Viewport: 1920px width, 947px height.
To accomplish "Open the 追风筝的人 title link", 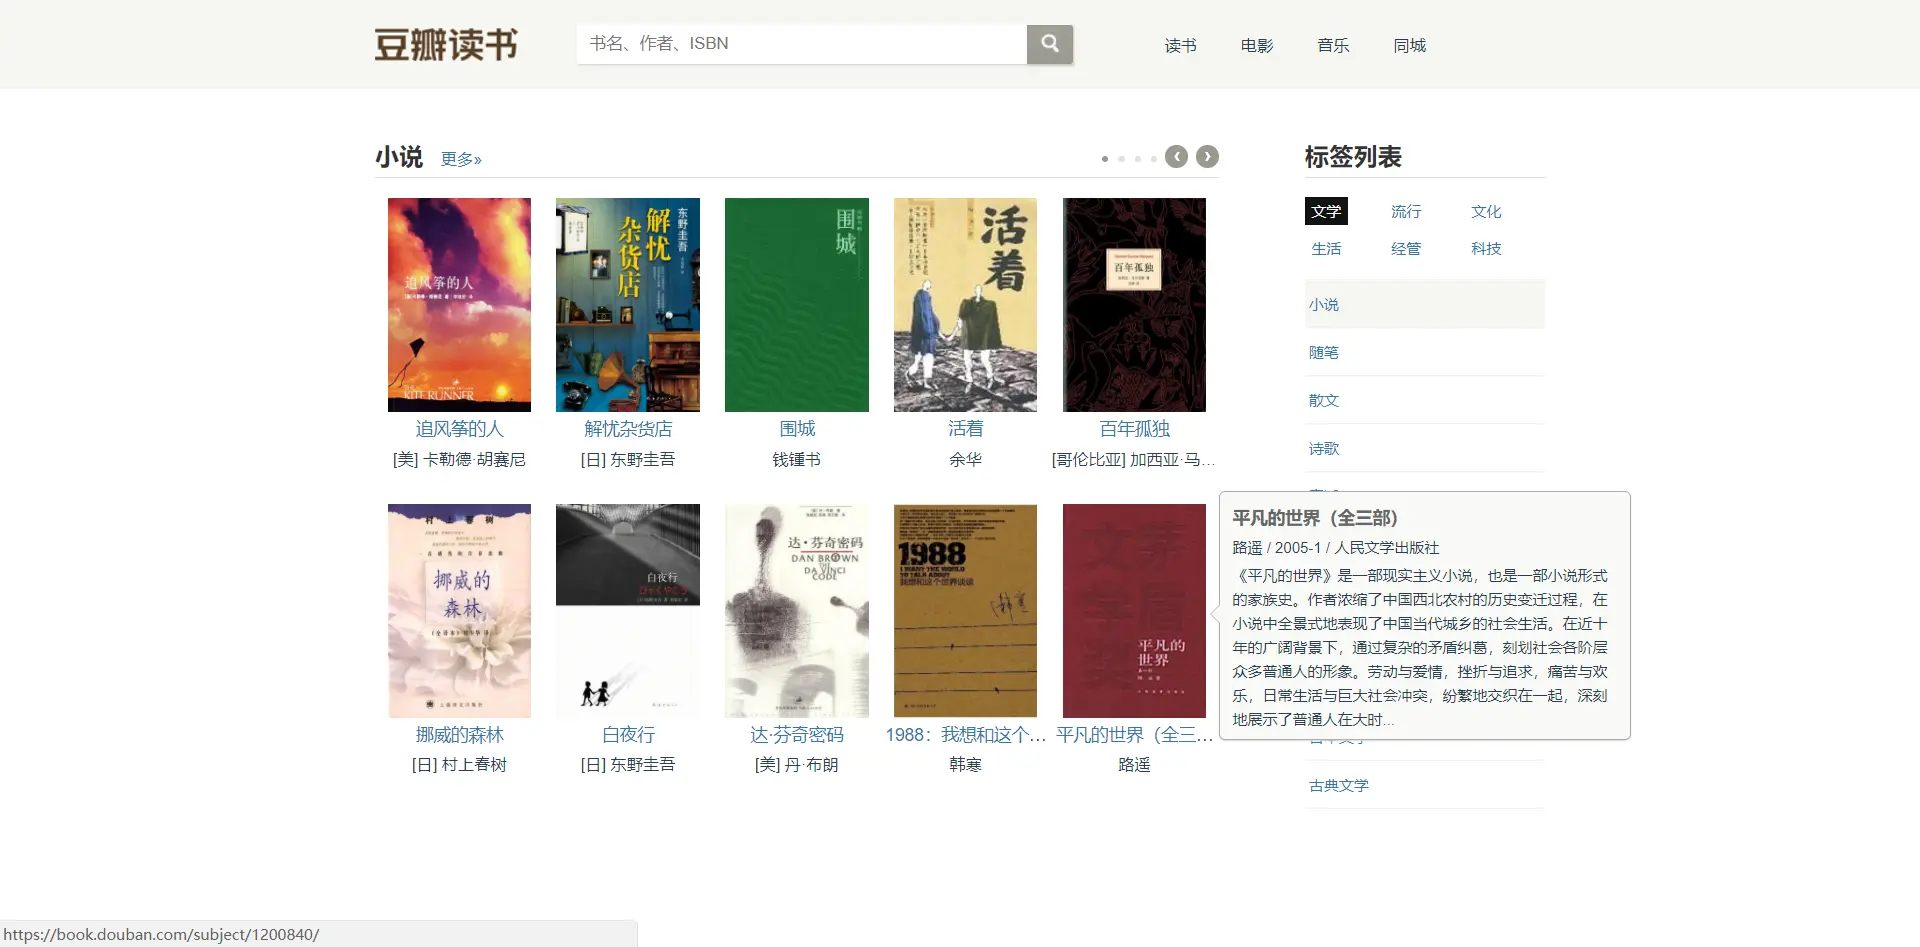I will pyautogui.click(x=459, y=429).
